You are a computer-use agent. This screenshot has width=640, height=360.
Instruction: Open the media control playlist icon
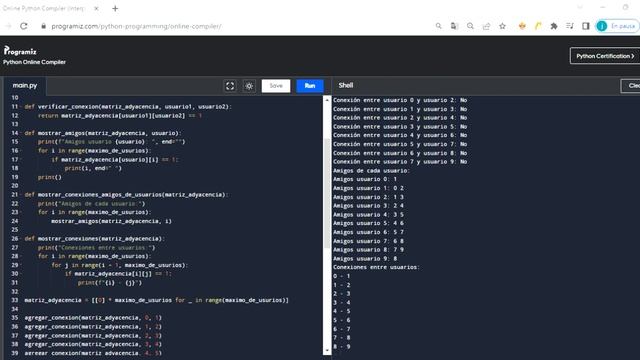point(570,26)
